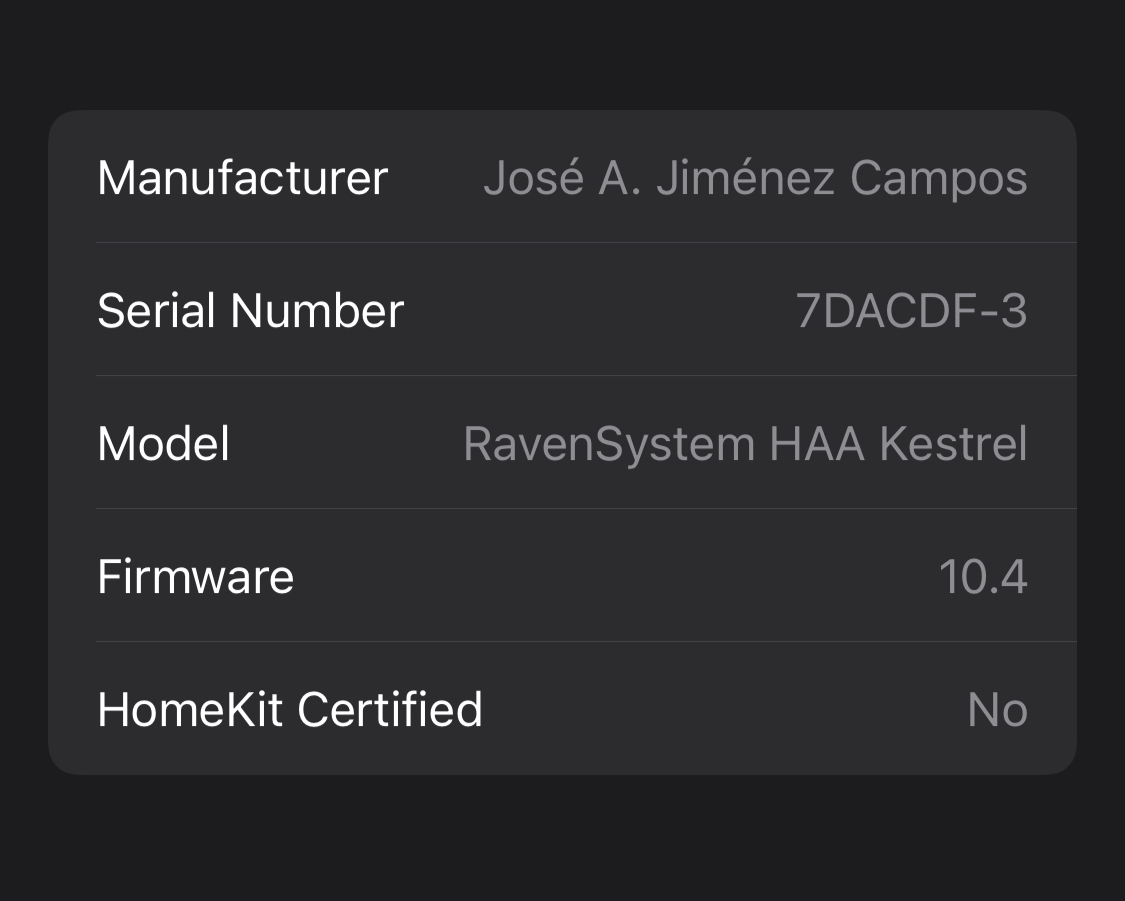
Task: Tap the Manufacturer label text
Action: (242, 177)
